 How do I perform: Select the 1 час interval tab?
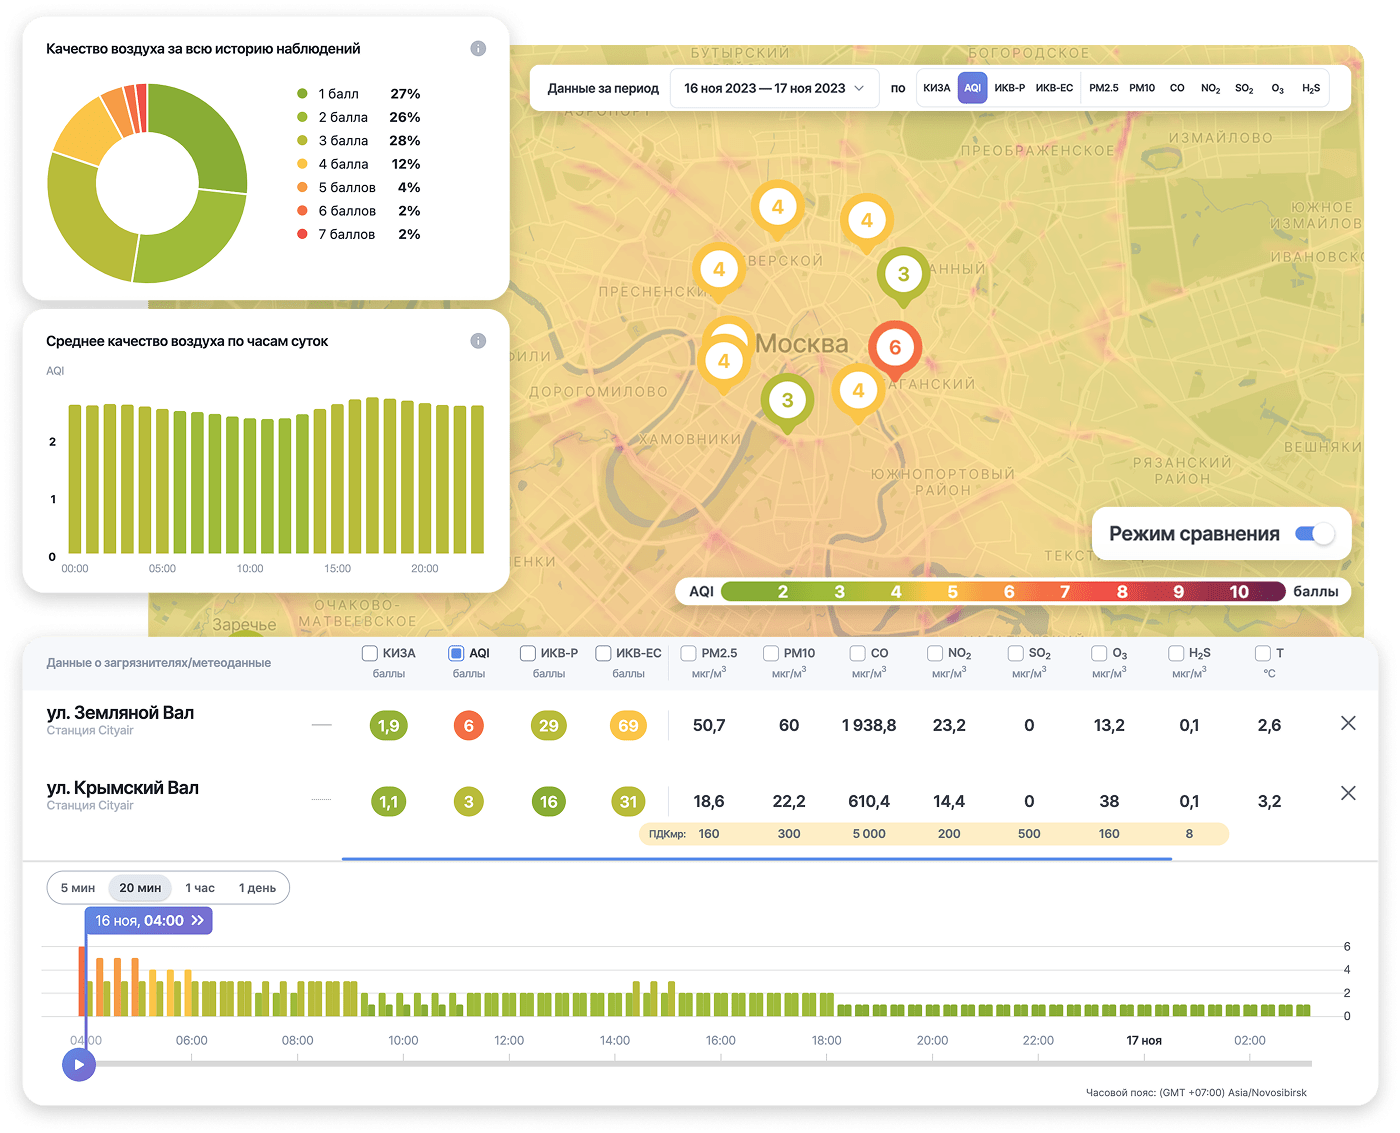[x=200, y=888]
